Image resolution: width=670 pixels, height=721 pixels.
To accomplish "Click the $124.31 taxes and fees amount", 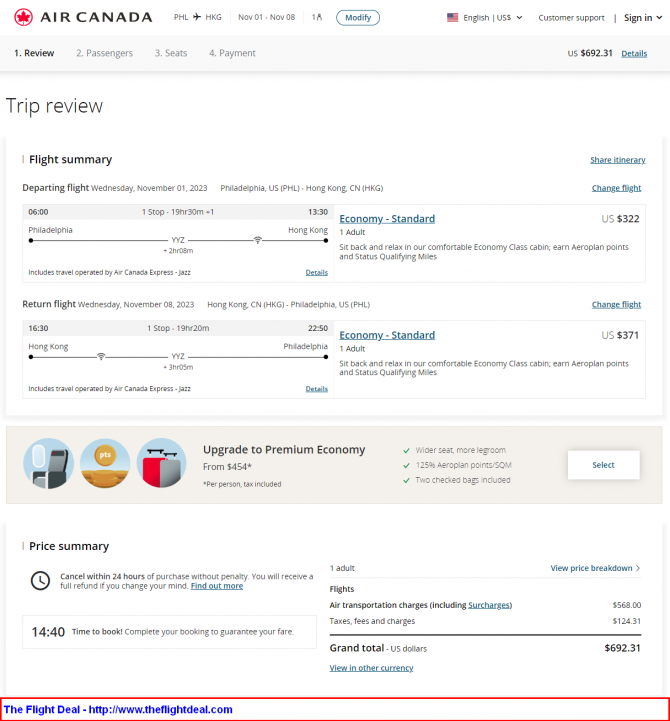I will 627,621.
